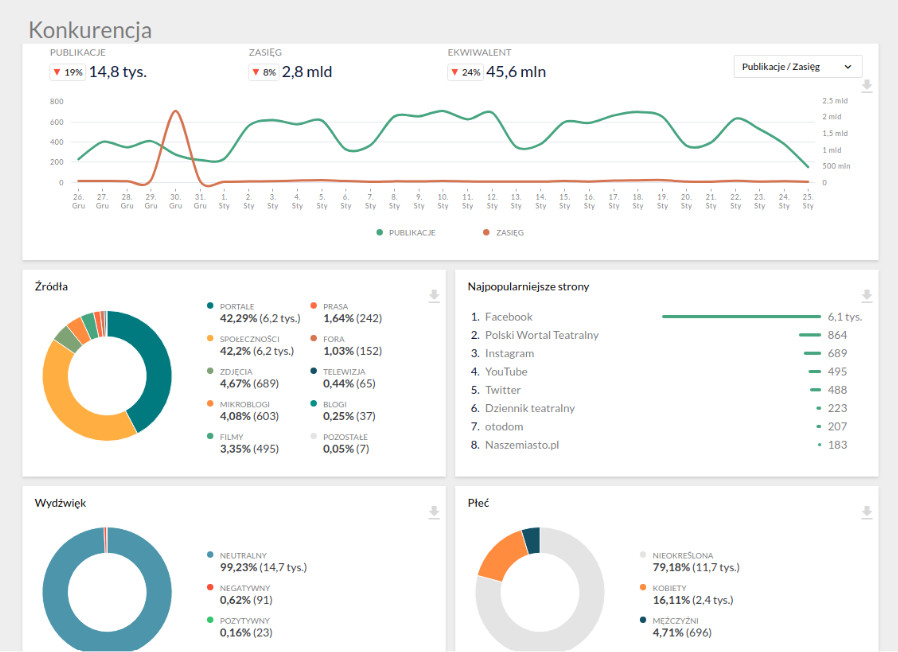Image resolution: width=898 pixels, height=652 pixels.
Task: Open Polski Wortal Teatralny entry
Action: coord(541,335)
